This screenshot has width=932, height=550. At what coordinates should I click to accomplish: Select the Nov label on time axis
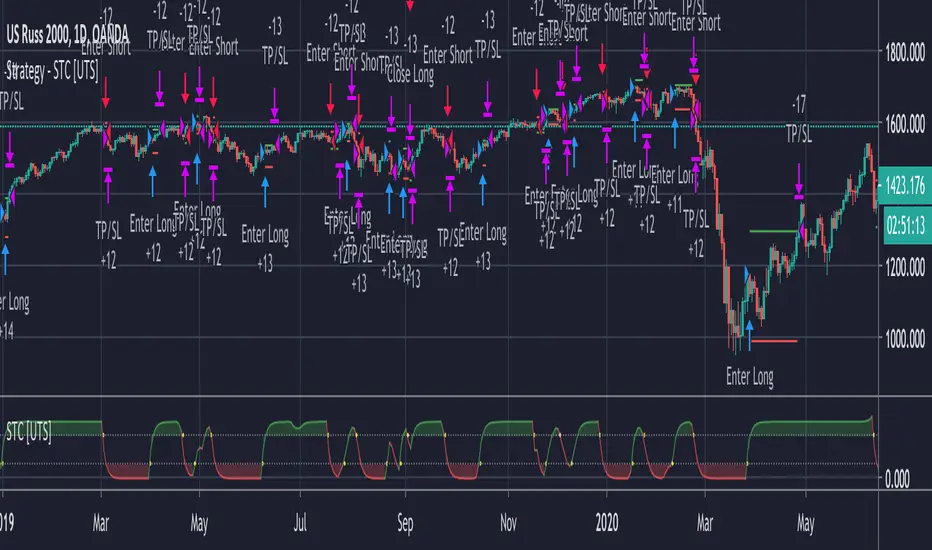[x=507, y=521]
